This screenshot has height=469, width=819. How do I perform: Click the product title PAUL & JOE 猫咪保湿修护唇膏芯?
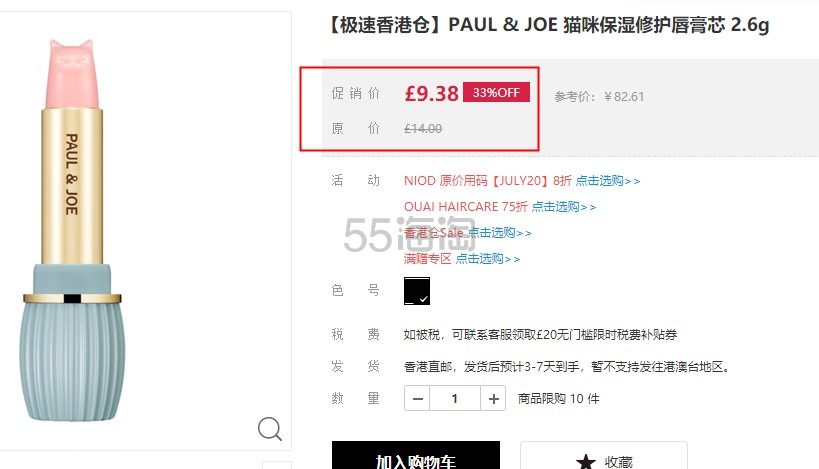click(x=549, y=25)
